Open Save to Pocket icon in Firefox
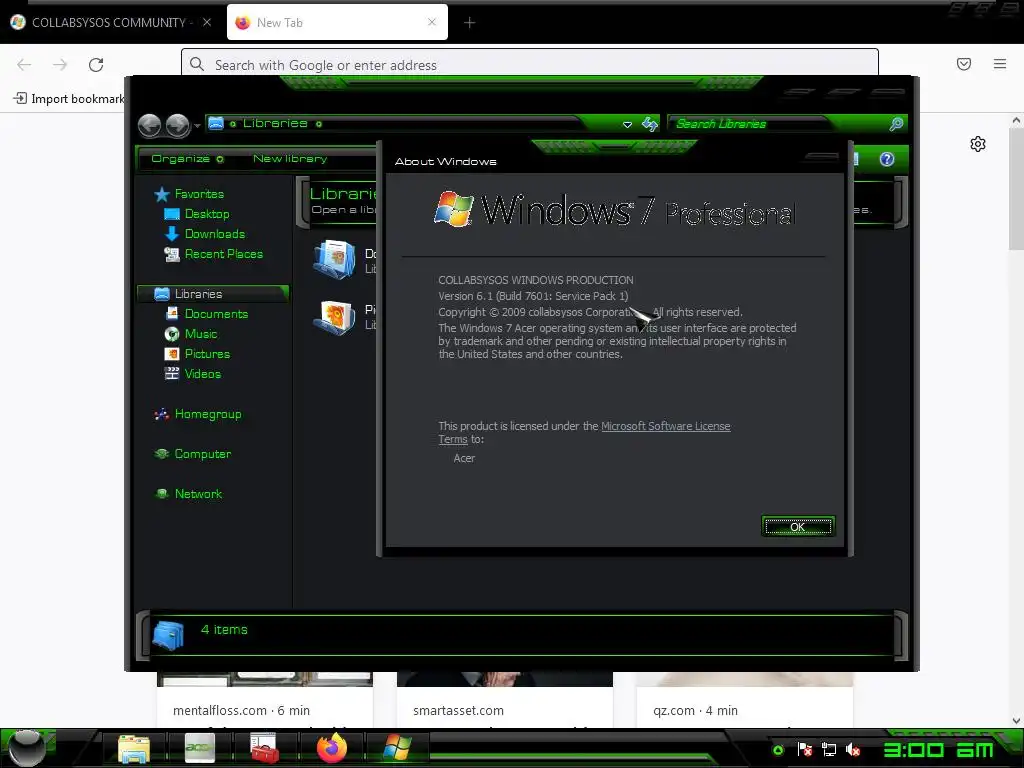The width and height of the screenshot is (1024, 768). coord(964,64)
